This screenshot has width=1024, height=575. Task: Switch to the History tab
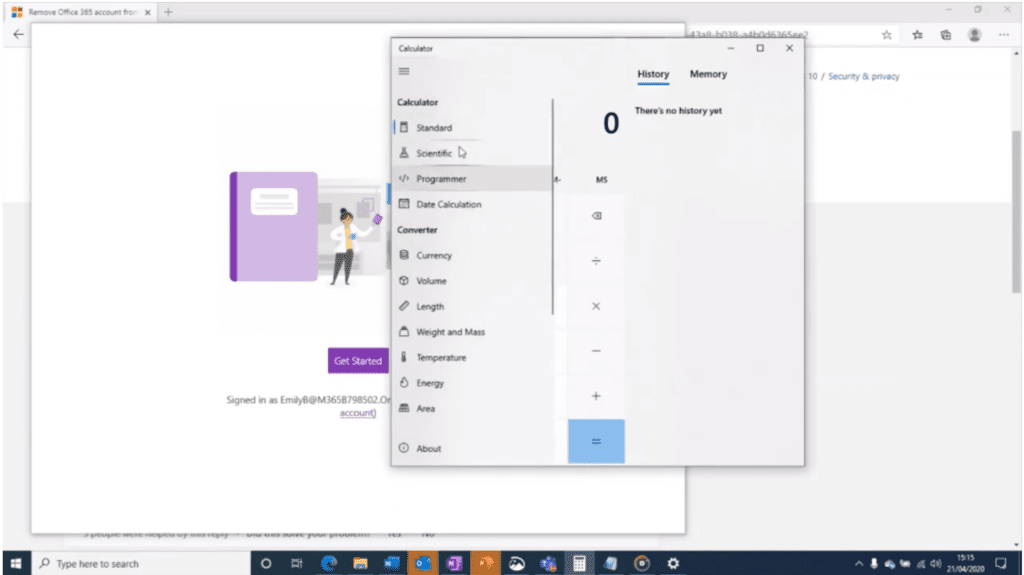tap(653, 75)
